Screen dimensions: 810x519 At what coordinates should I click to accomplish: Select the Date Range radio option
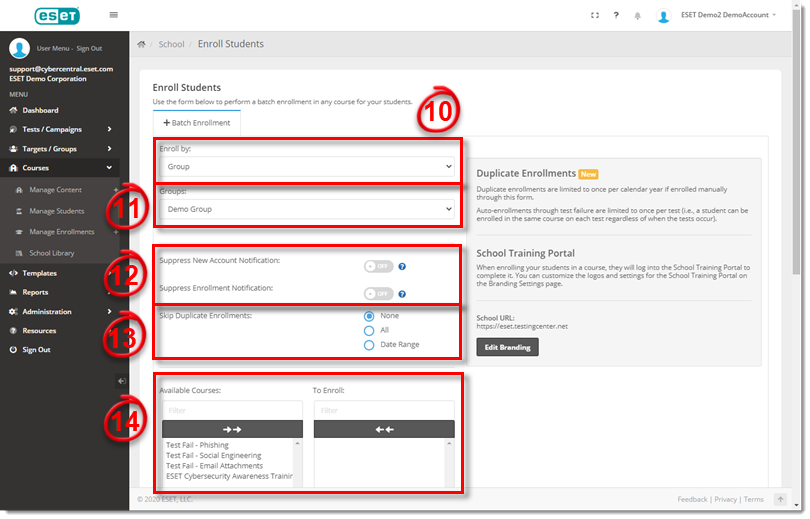click(369, 344)
